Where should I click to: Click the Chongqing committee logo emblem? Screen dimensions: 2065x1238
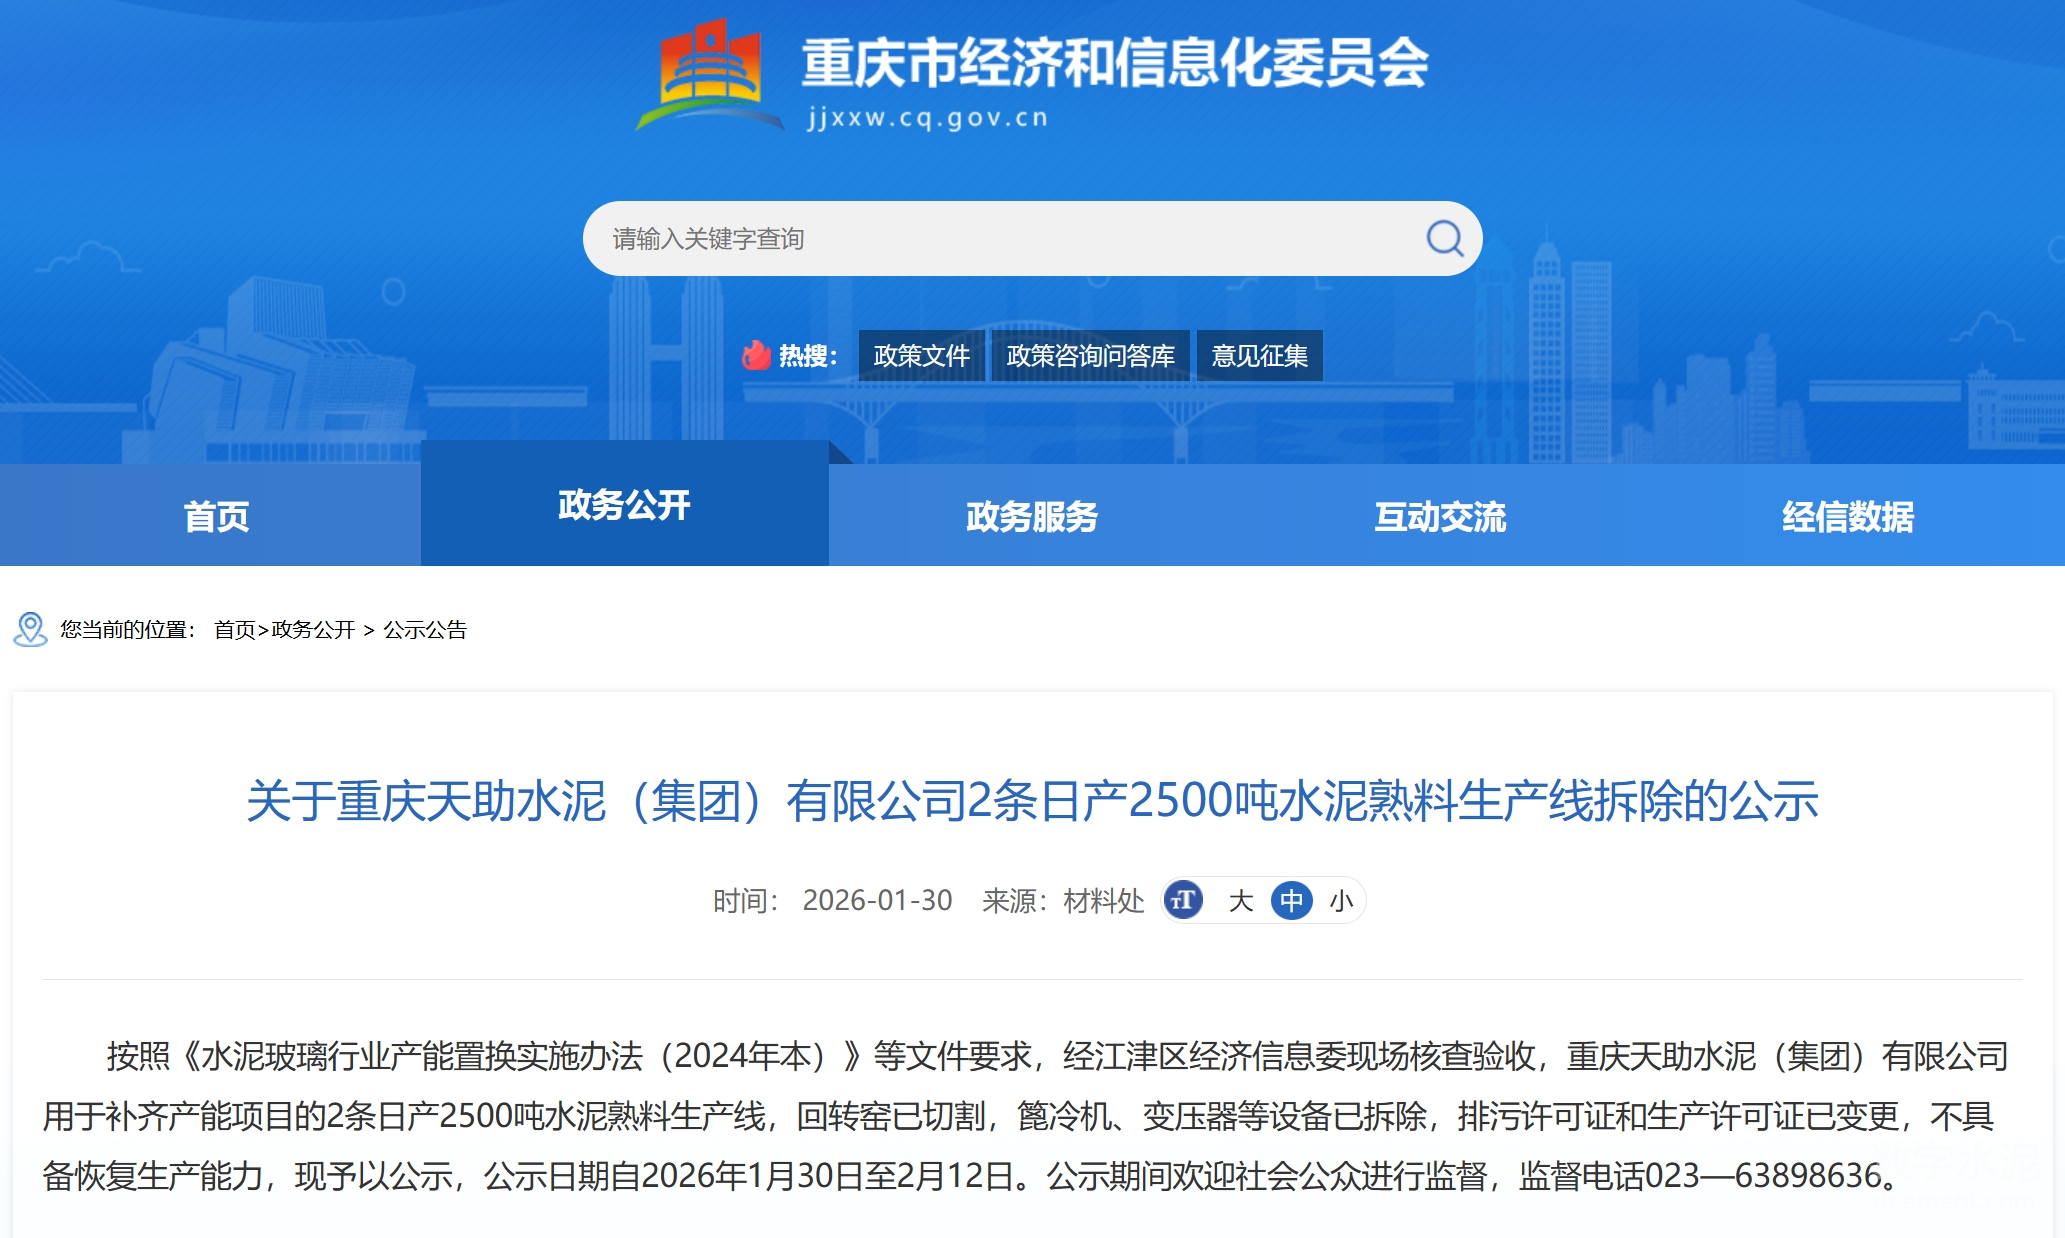coord(709,75)
